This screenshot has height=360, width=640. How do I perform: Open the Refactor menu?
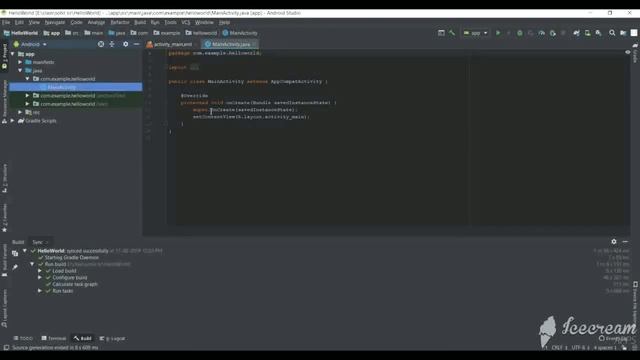coord(120,22)
